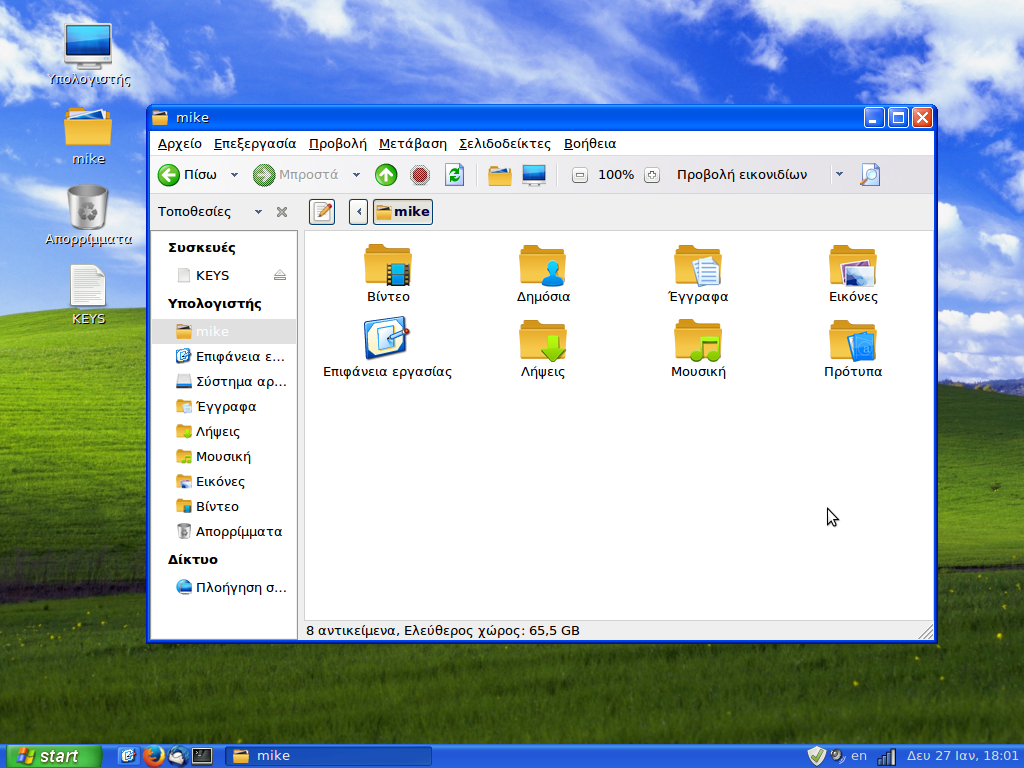Viewport: 1024px width, 768px height.
Task: Select the Μουσική folder icon
Action: [x=697, y=340]
